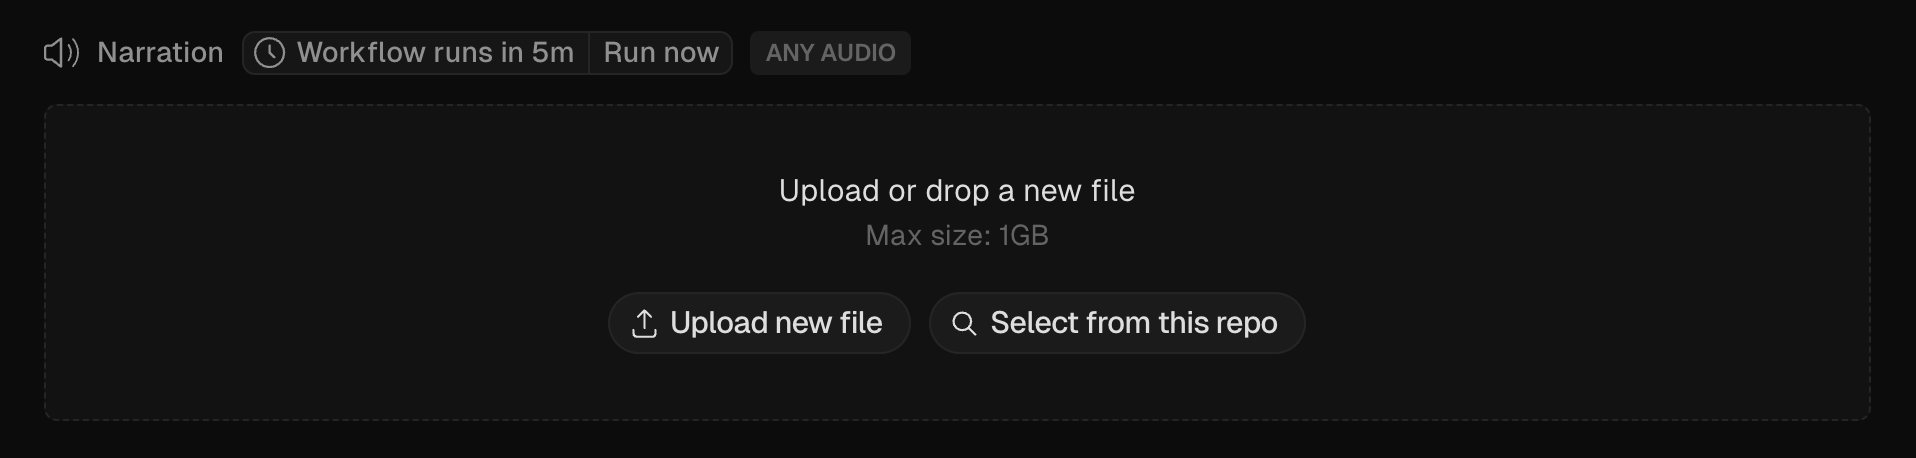Click the 5m countdown timer text
This screenshot has height=458, width=1916.
553,53
